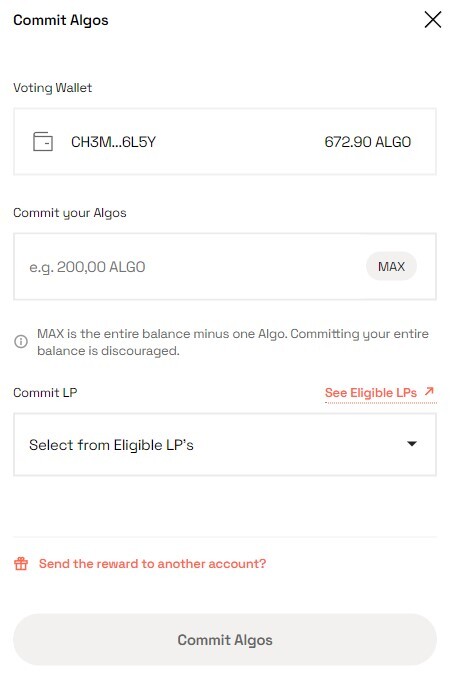Click the gift icon beside reward link
This screenshot has width=454, height=674.
21,564
